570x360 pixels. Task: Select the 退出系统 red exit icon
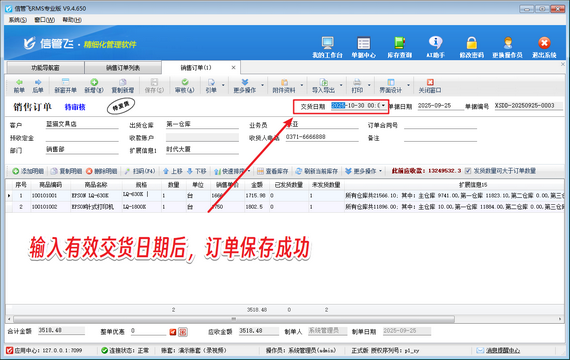[x=544, y=47]
